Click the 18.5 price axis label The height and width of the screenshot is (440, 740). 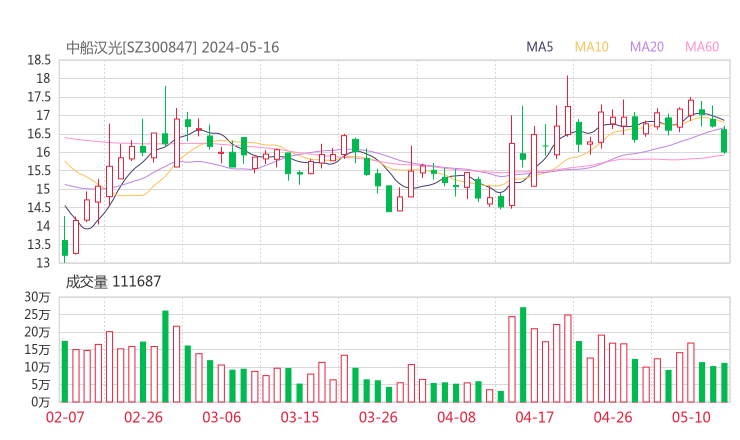click(x=39, y=60)
